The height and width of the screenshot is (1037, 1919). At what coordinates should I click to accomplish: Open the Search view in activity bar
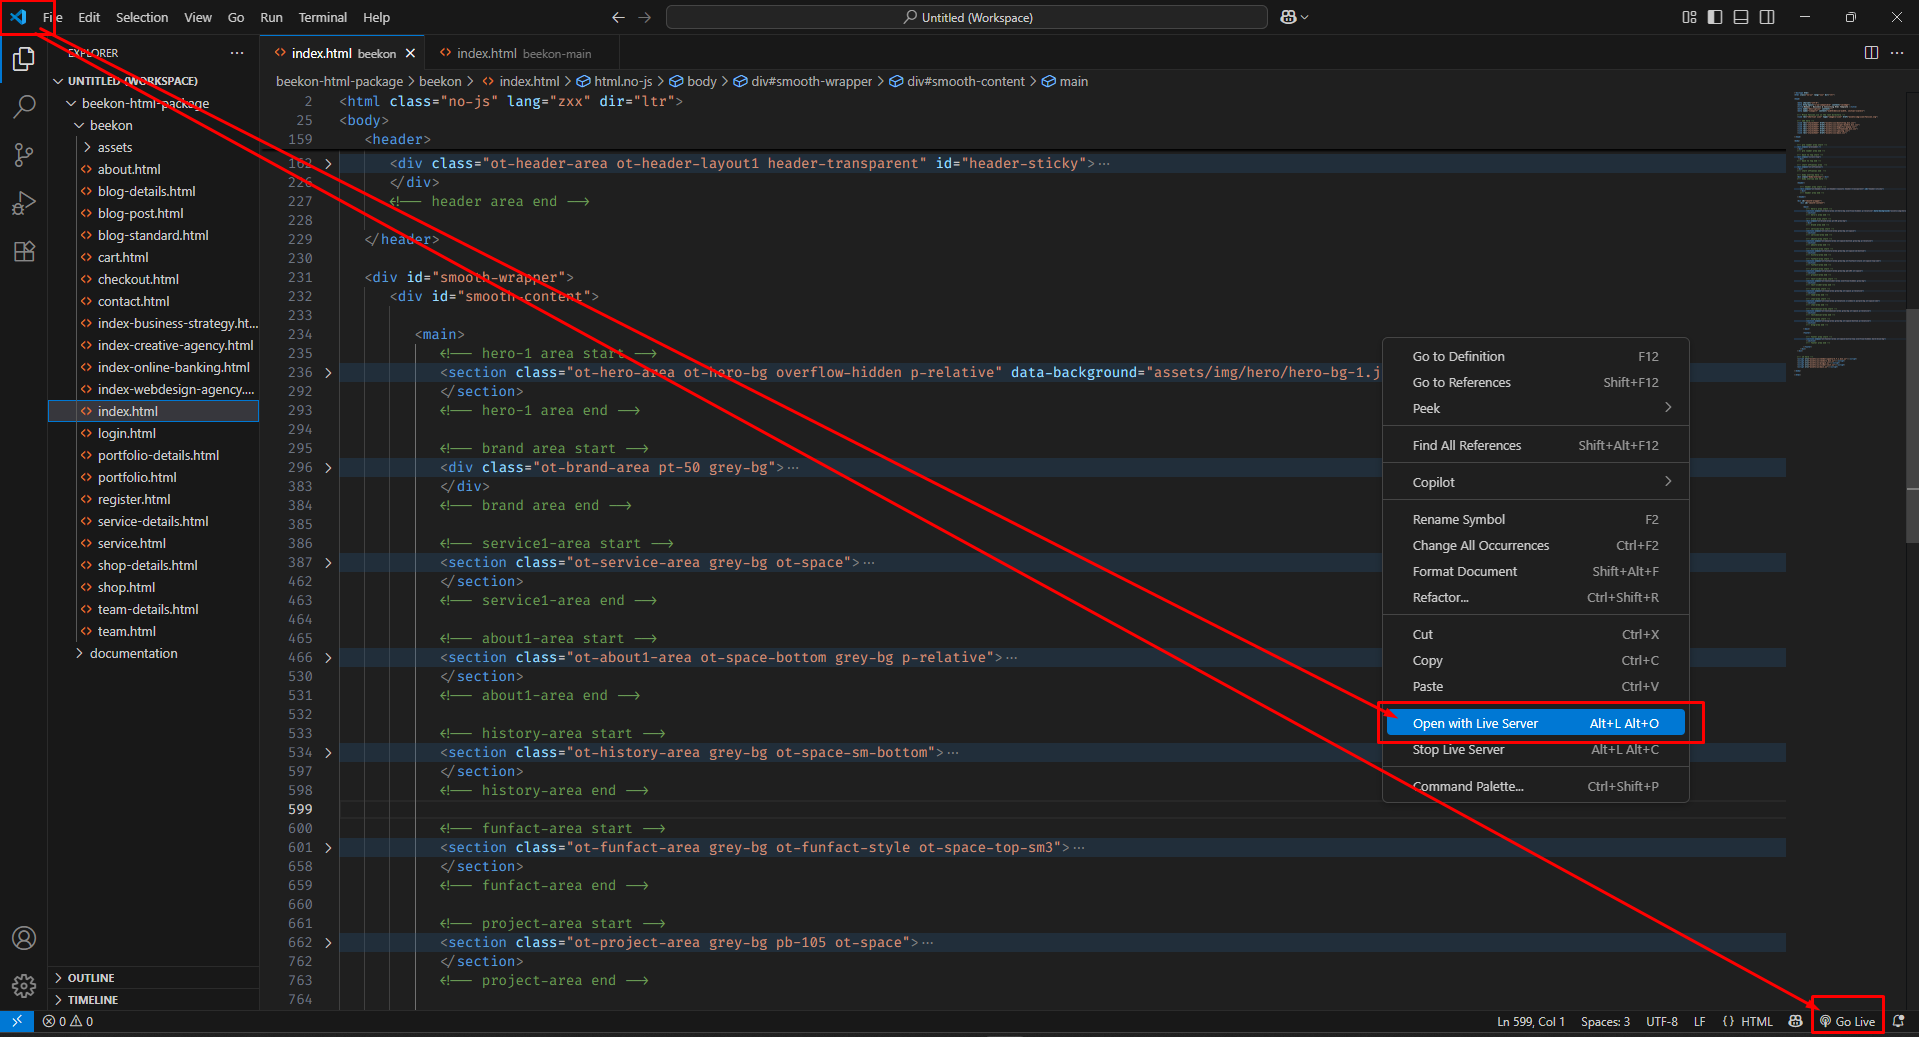tap(24, 106)
